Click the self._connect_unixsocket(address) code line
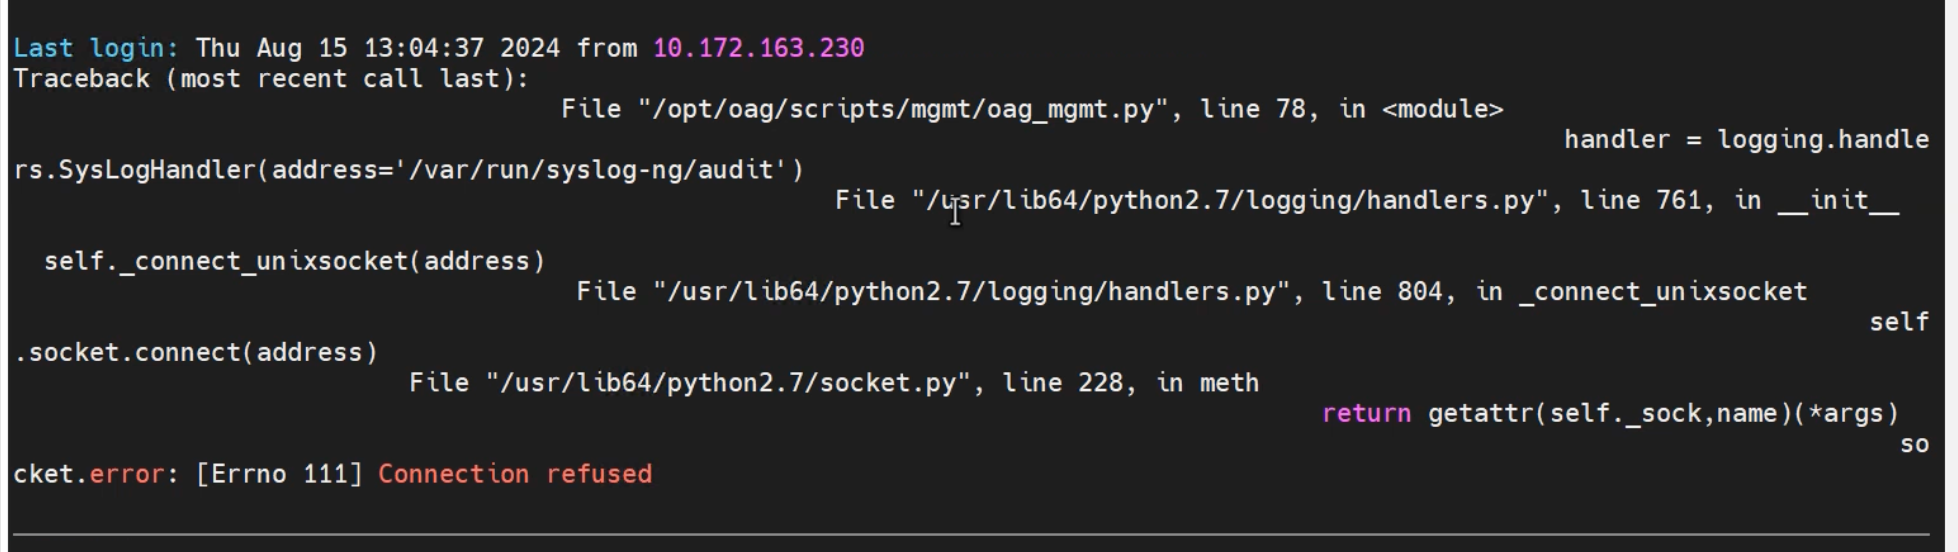1958x552 pixels. 295,261
